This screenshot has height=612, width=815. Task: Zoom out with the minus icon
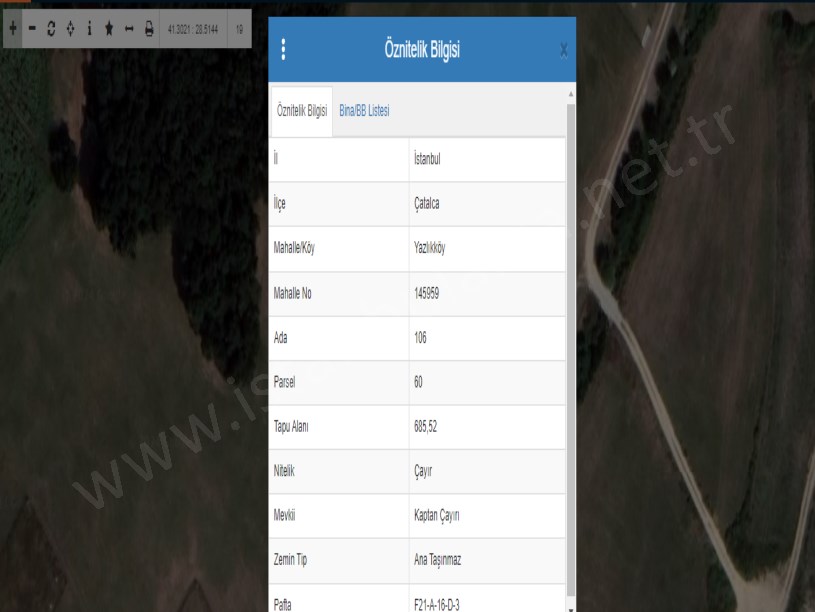pos(32,30)
